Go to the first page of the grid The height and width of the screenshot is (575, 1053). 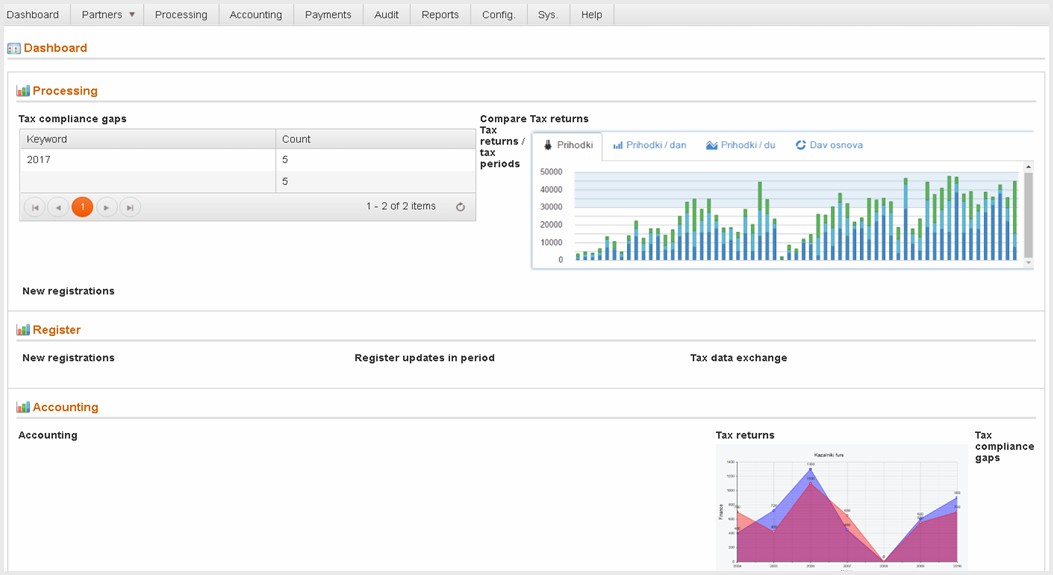click(35, 207)
